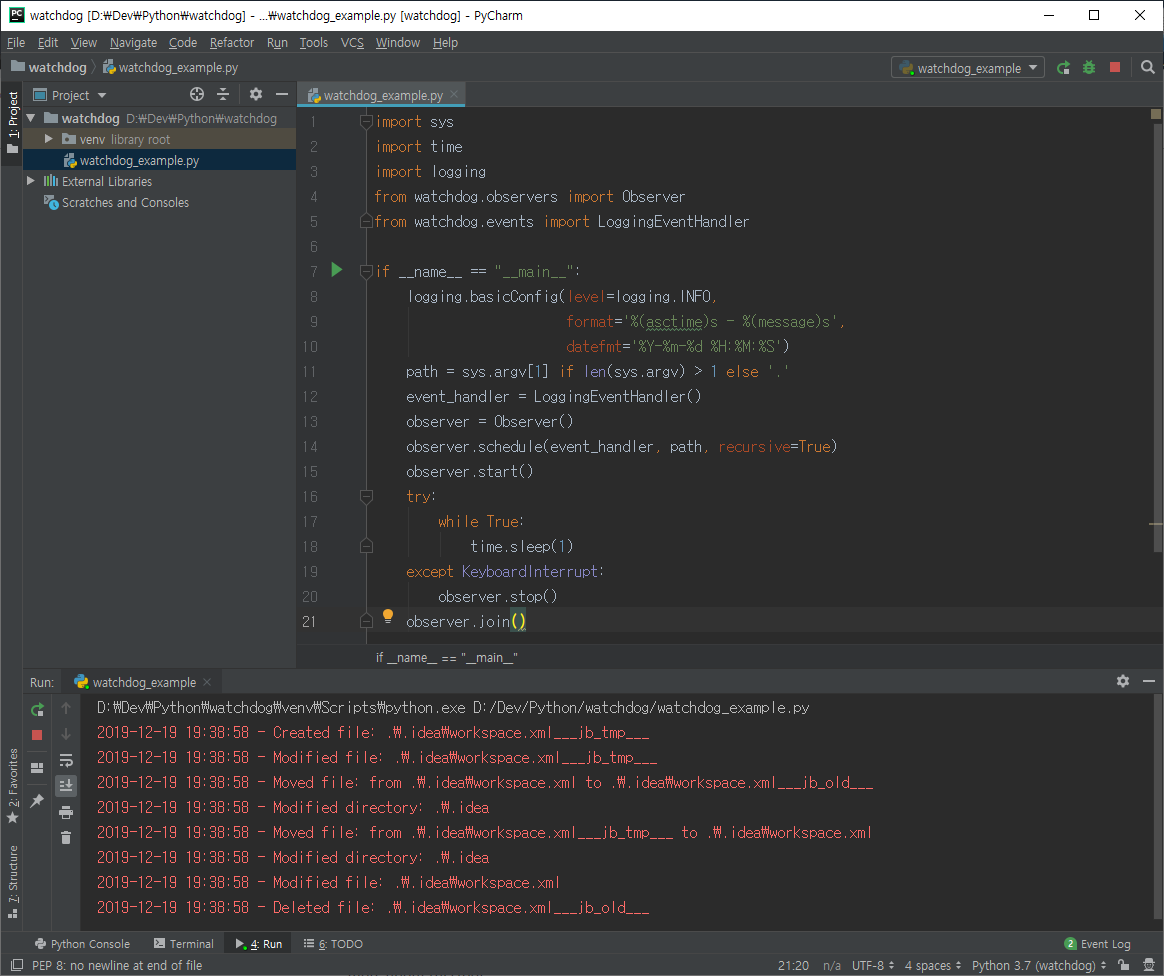The height and width of the screenshot is (976, 1164).
Task: Click the yellow intention lightbulb on line 21
Action: pos(388,615)
